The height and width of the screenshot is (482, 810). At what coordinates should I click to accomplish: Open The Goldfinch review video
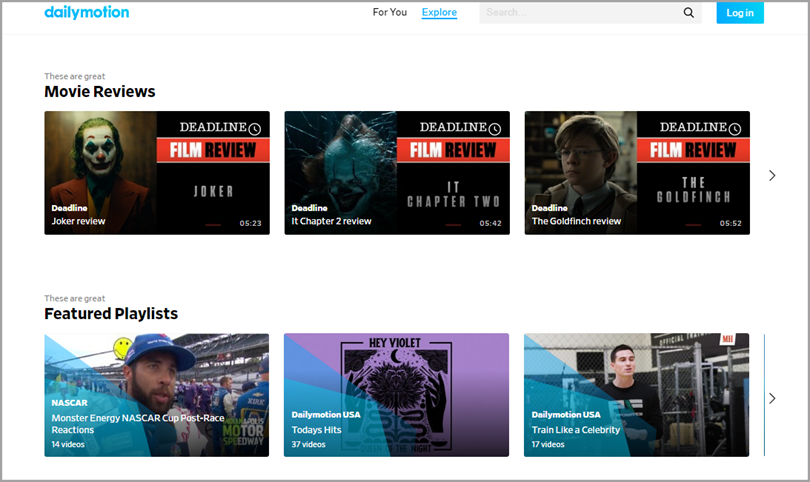637,173
